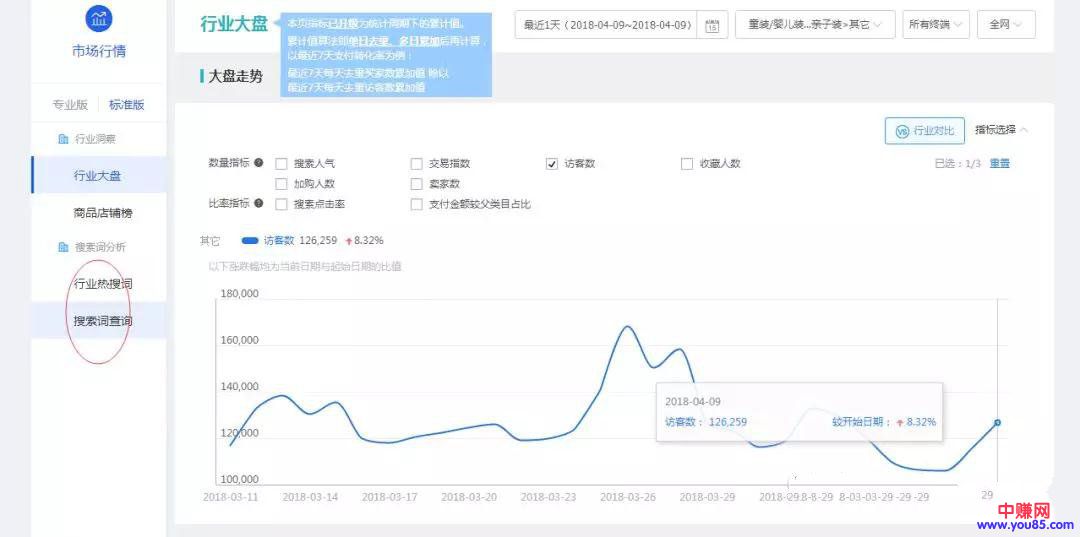This screenshot has width=1080, height=537.
Task: Open the 所有终端 dropdown
Action: click(x=935, y=25)
